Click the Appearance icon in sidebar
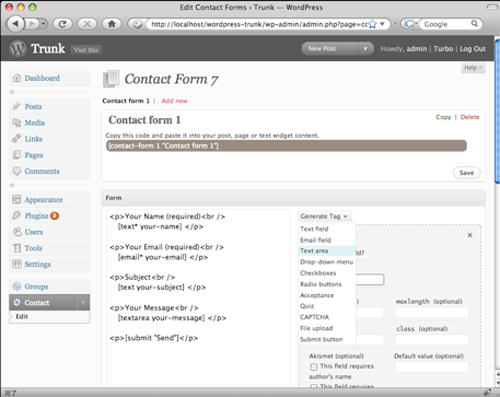Screen dimensions: 500x397 tap(16, 199)
